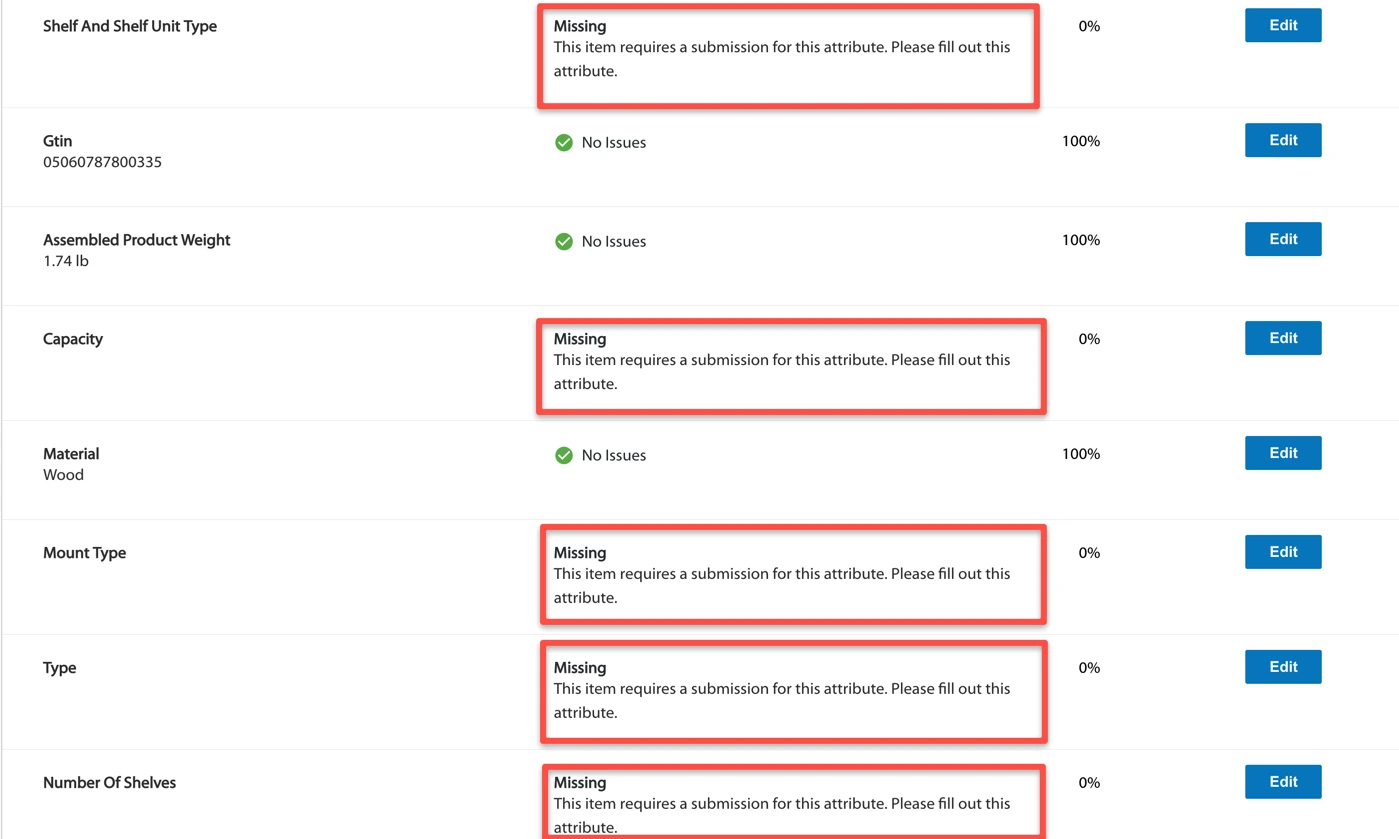Click the green checkmark beside Assembled Product Weight
The width and height of the screenshot is (1399, 839).
pos(563,241)
